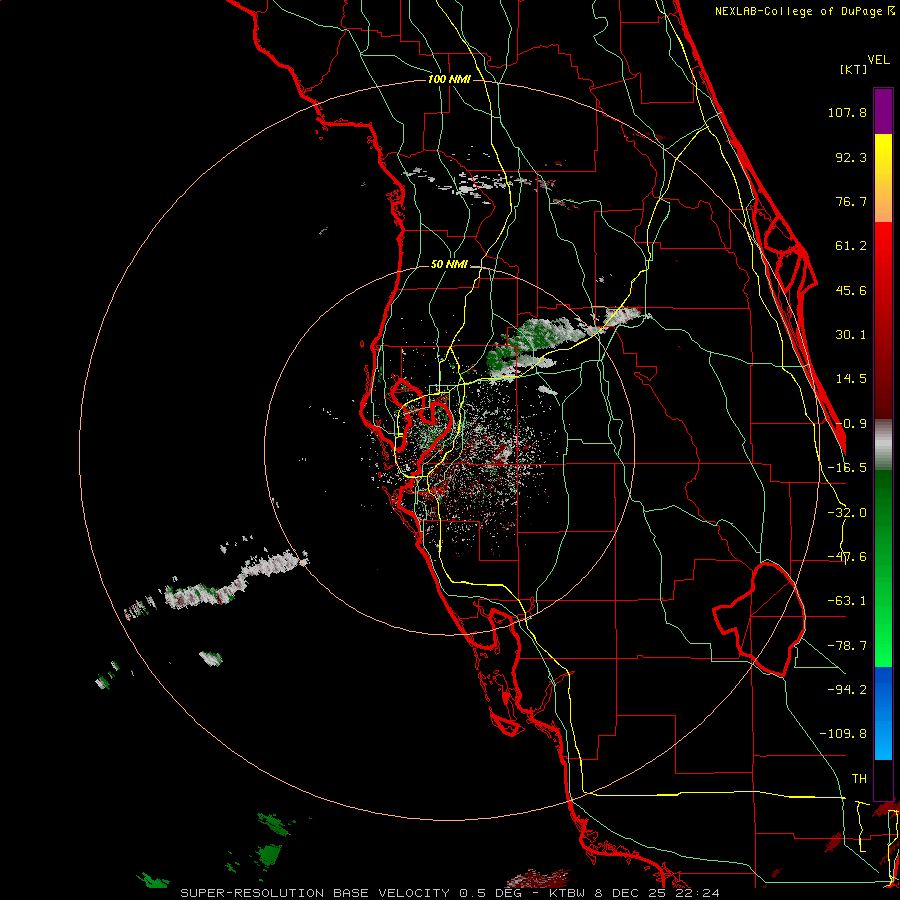Select the -109.8 scale value
900x900 pixels.
(x=843, y=734)
